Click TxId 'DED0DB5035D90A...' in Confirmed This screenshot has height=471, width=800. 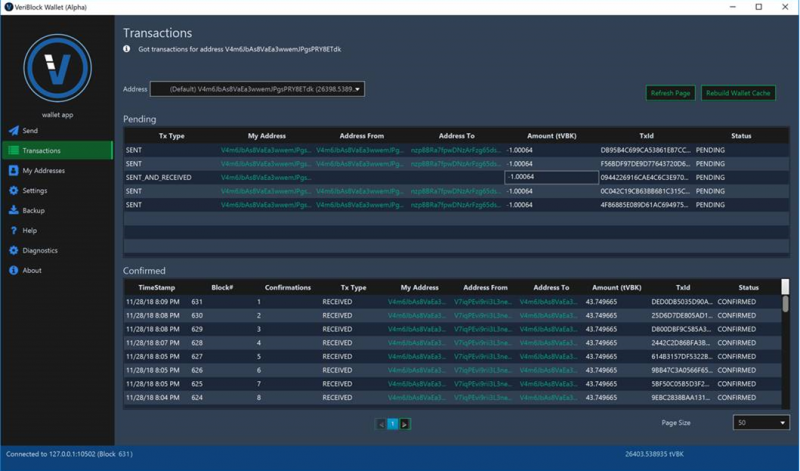point(682,302)
